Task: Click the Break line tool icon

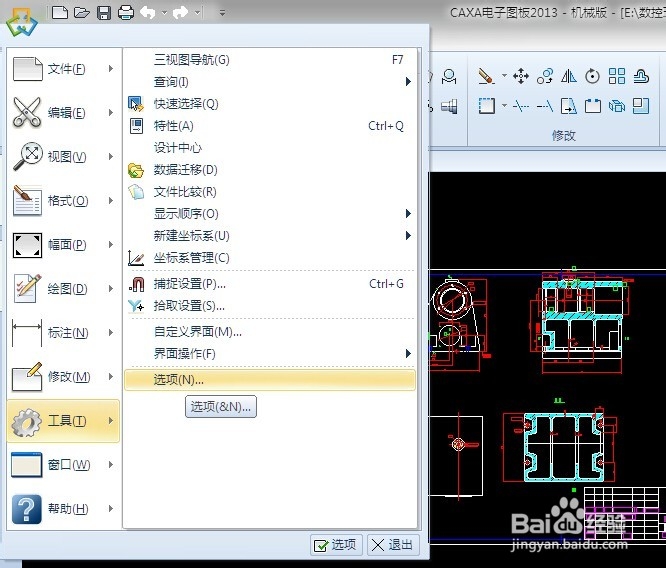Action: [521, 106]
